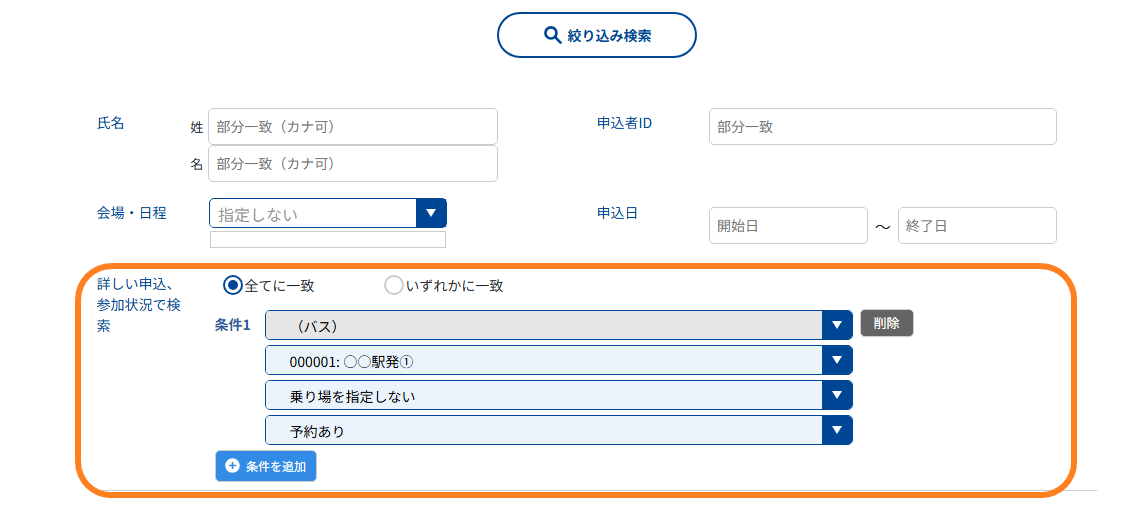Focus the 姓 name input field
The image size is (1146, 514).
(x=353, y=126)
